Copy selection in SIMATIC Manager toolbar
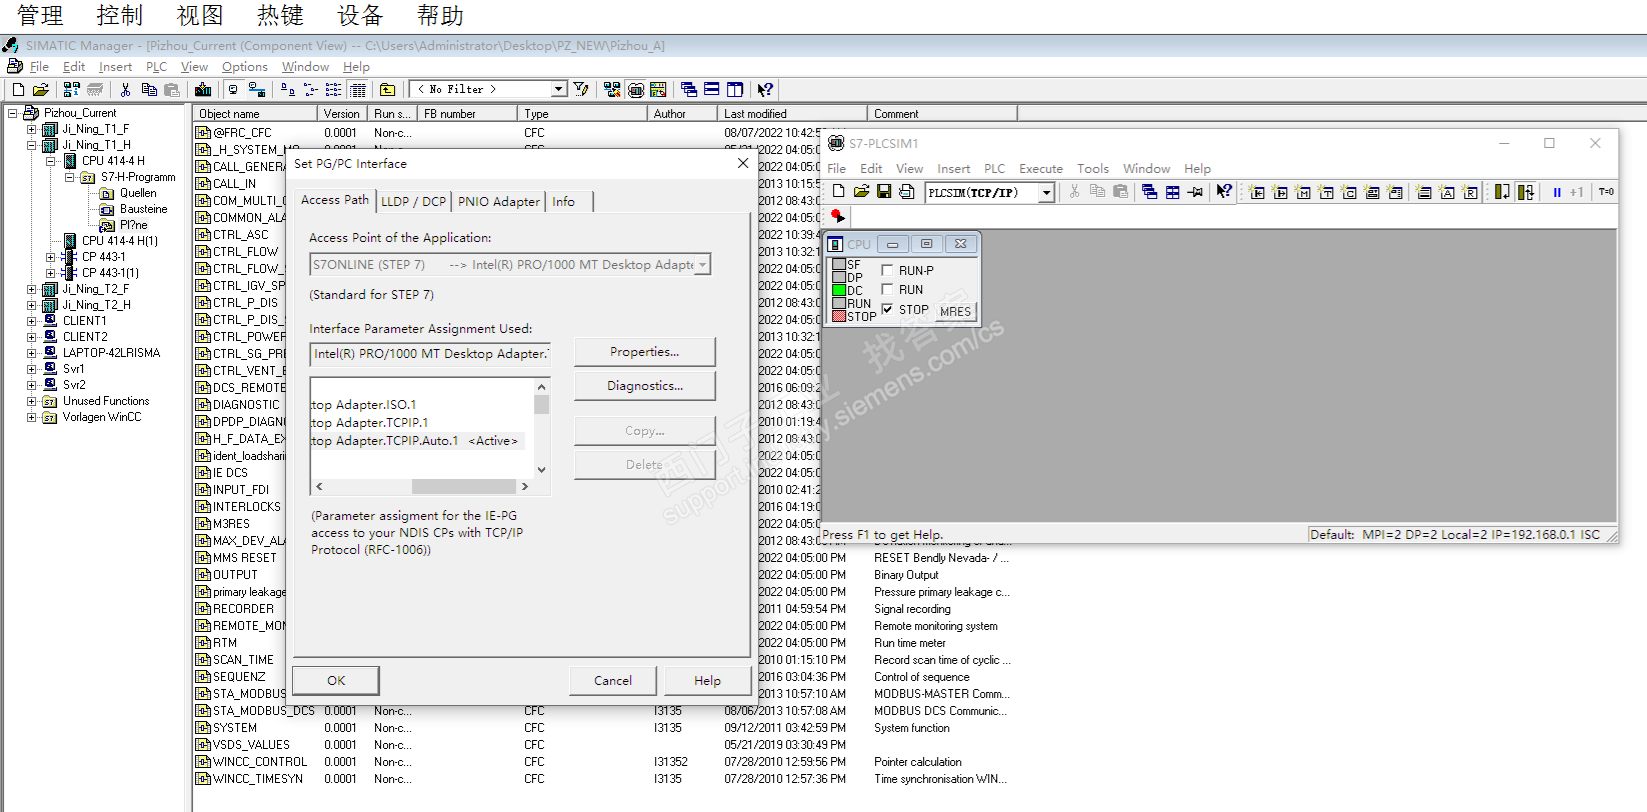 coord(149,90)
